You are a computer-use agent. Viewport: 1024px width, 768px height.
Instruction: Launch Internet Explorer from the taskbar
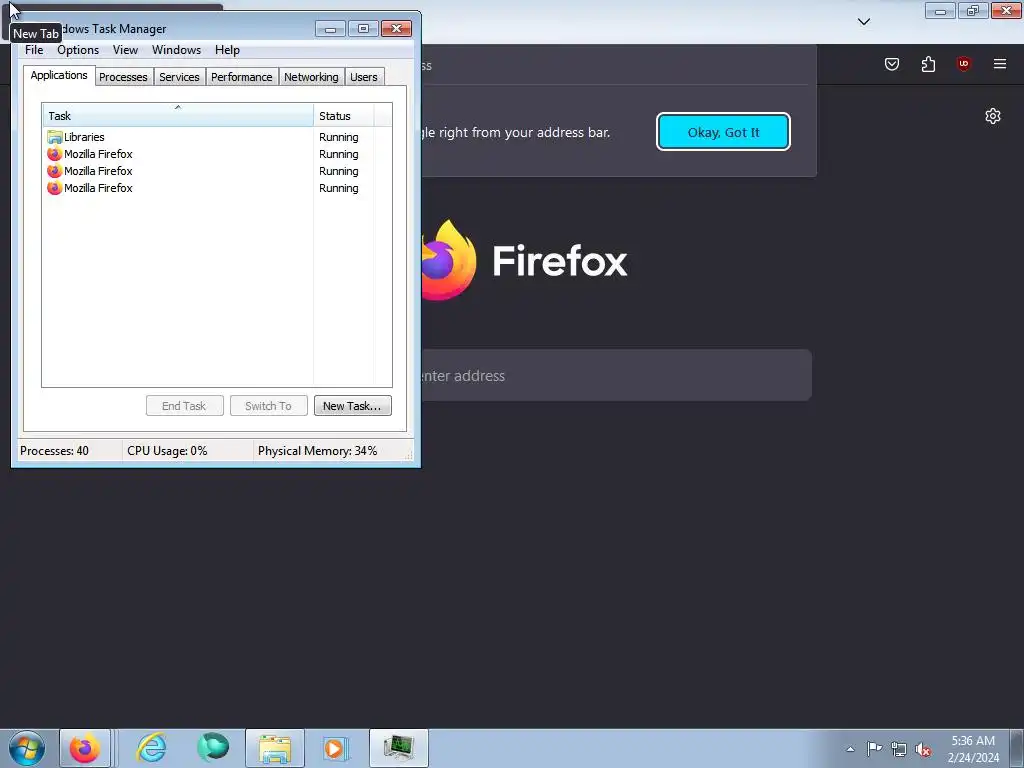pyautogui.click(x=152, y=748)
